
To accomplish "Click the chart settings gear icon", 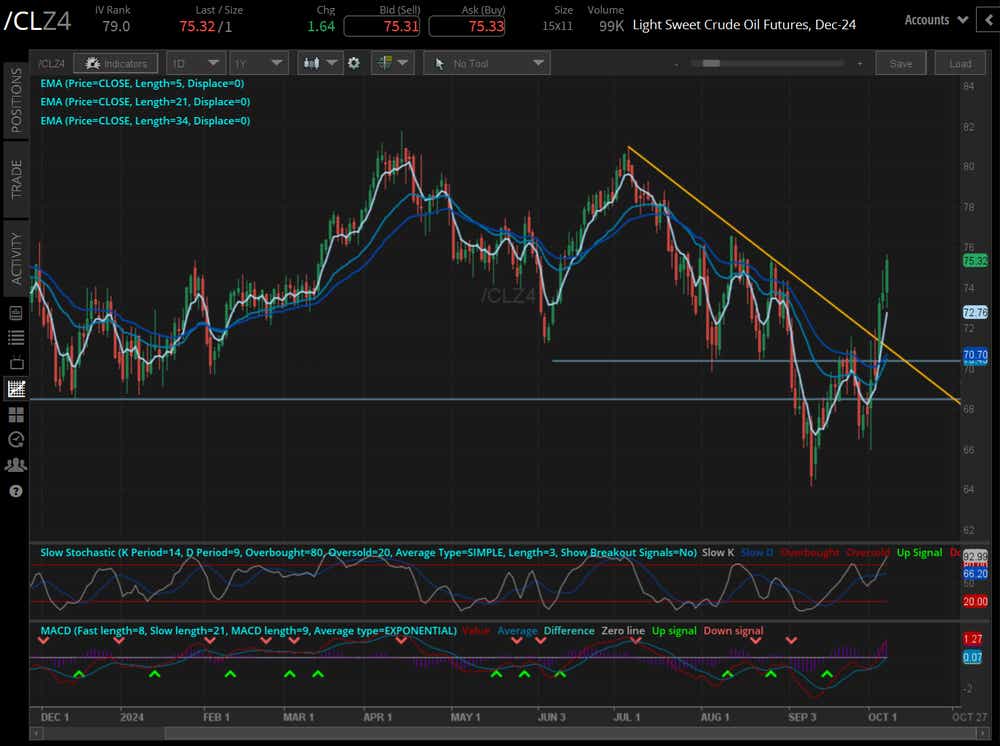I will pyautogui.click(x=353, y=63).
